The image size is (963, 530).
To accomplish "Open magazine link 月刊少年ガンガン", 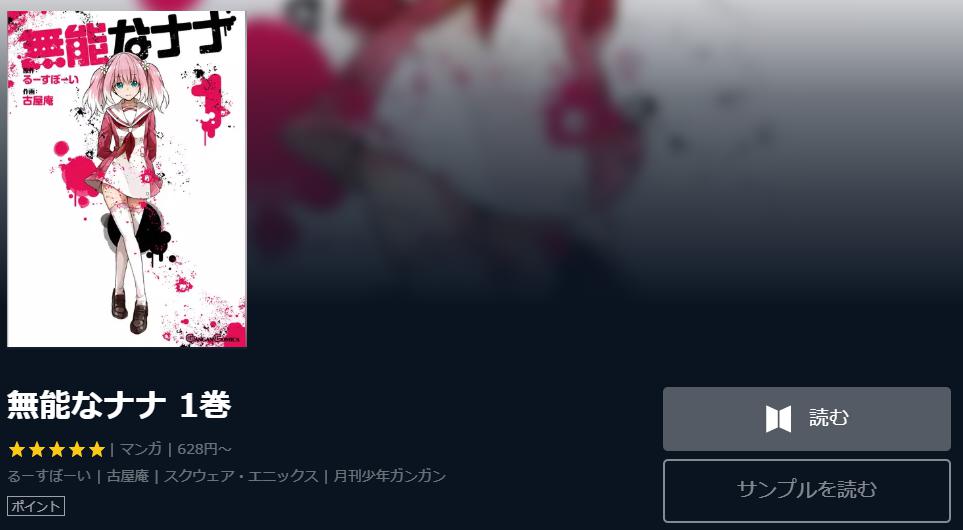I will point(389,476).
